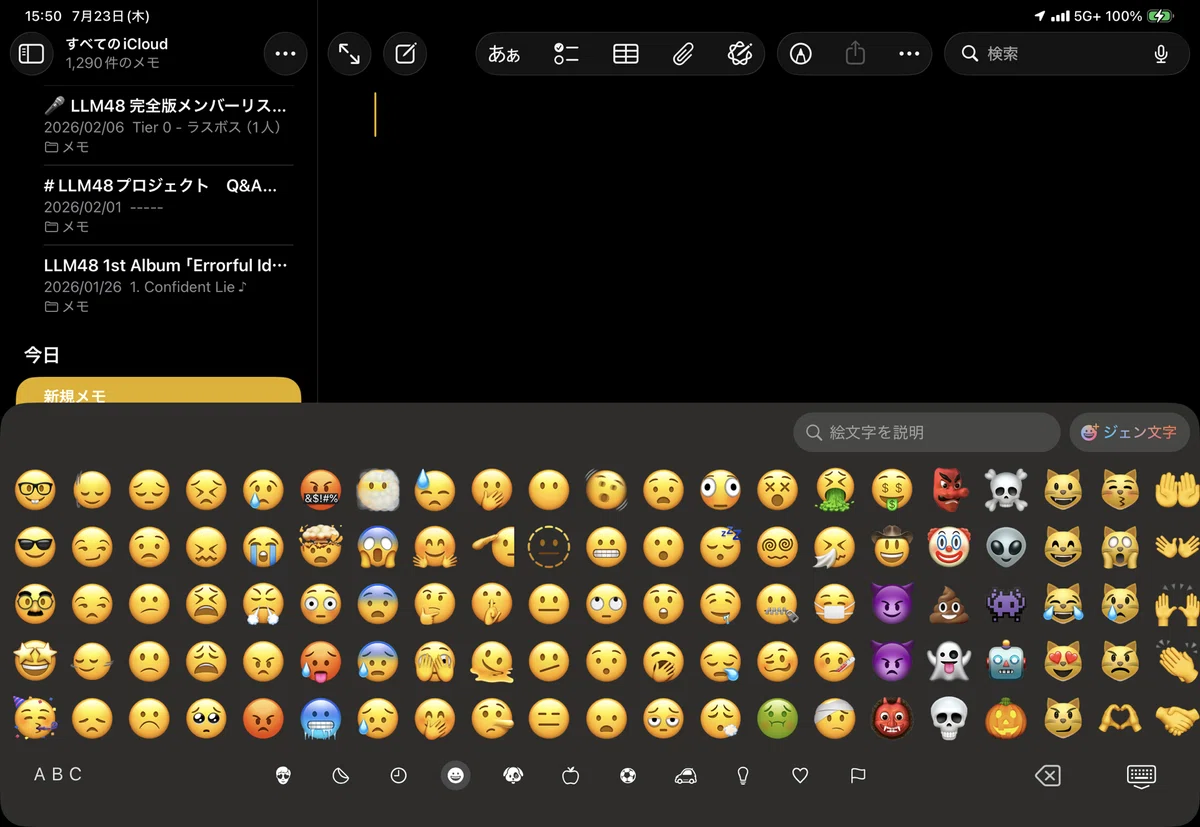
Task: Switch to animals emoji category
Action: pos(513,775)
